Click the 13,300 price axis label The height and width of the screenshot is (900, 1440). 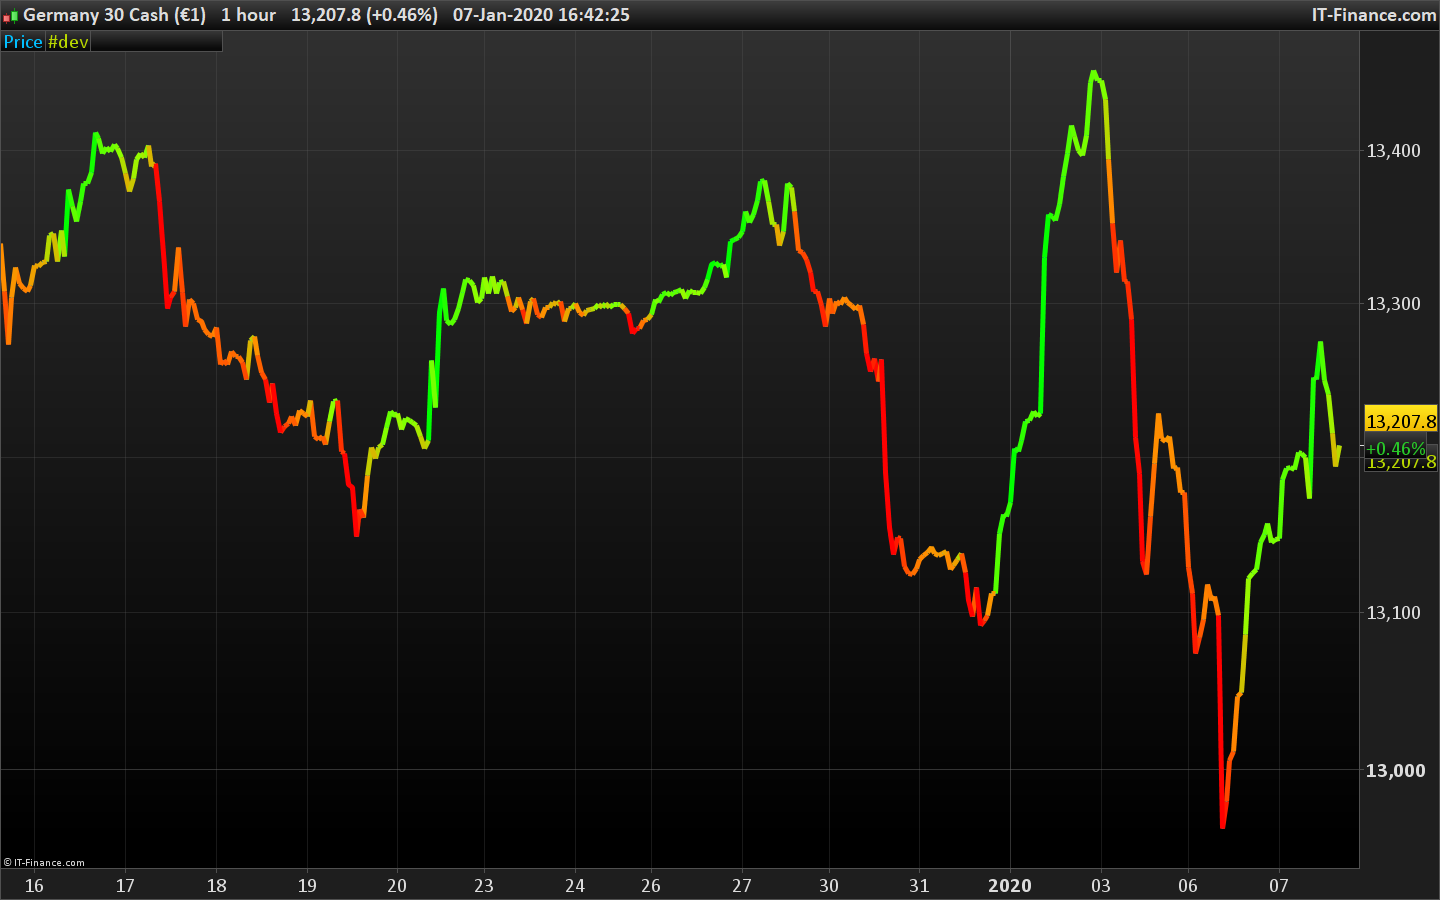1393,304
